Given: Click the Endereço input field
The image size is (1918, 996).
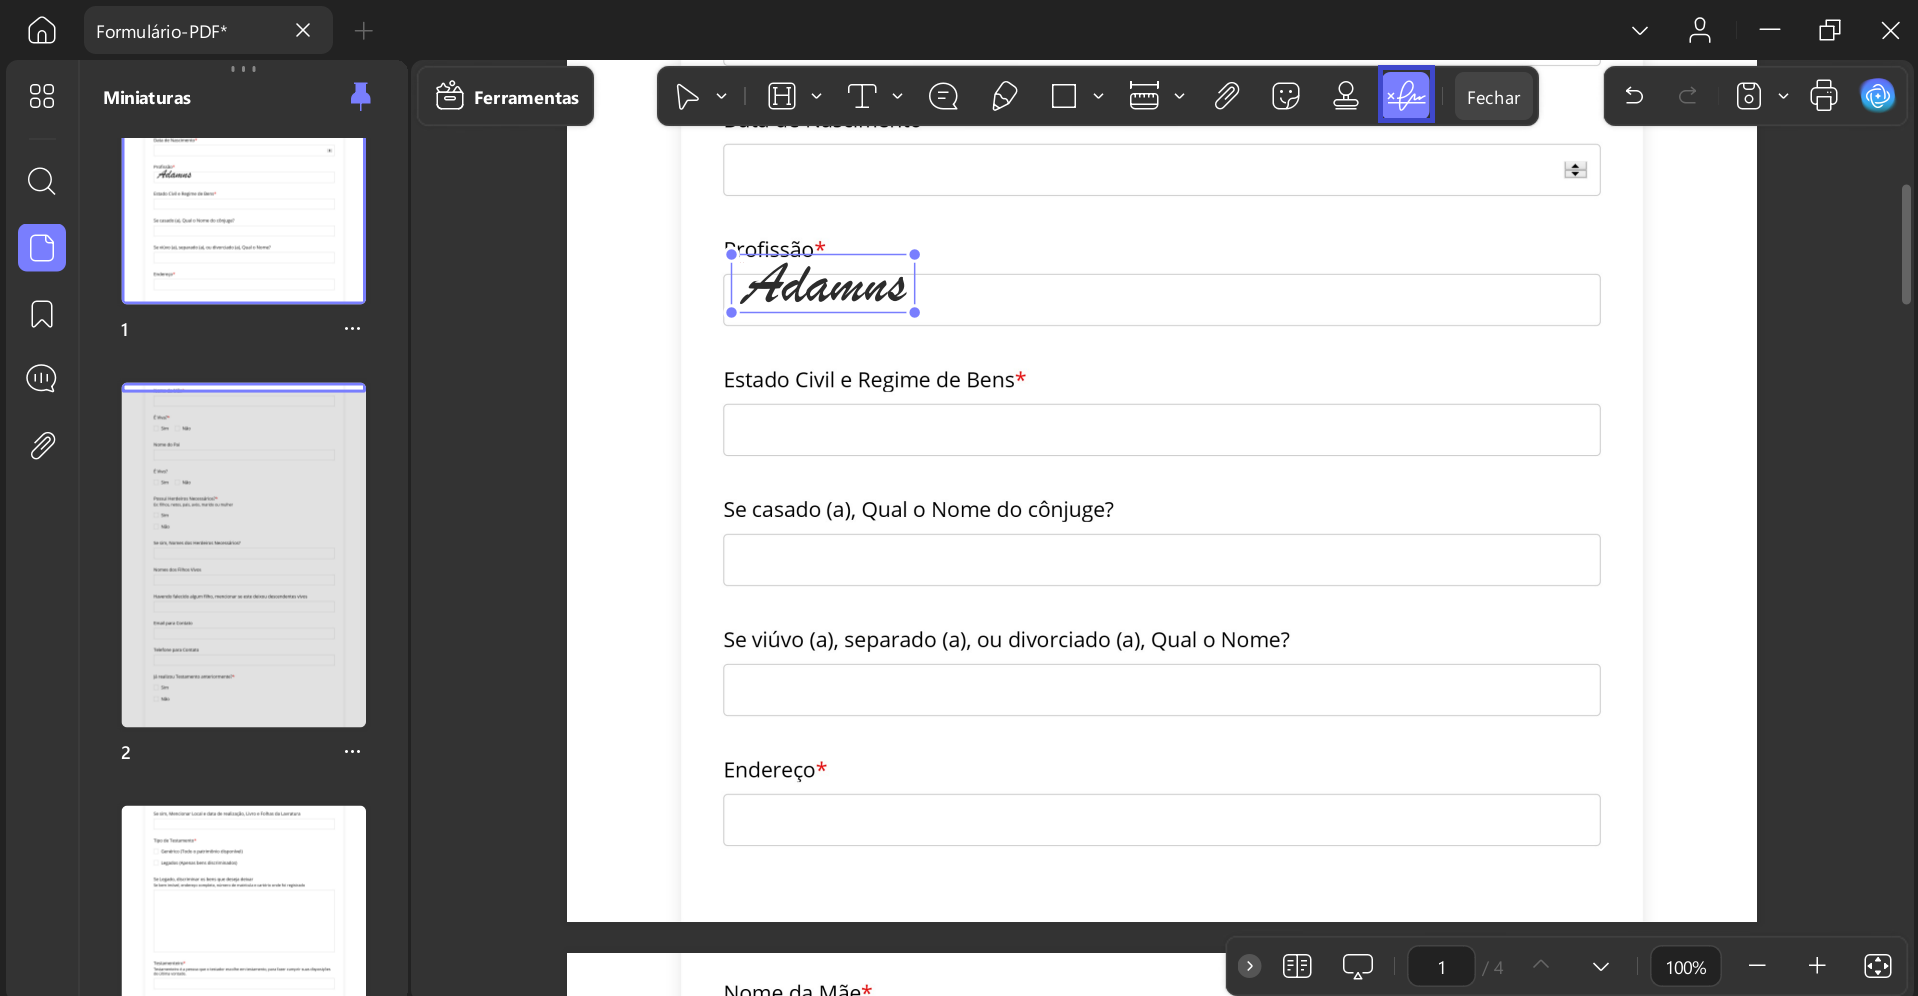Looking at the screenshot, I should click(x=1162, y=820).
